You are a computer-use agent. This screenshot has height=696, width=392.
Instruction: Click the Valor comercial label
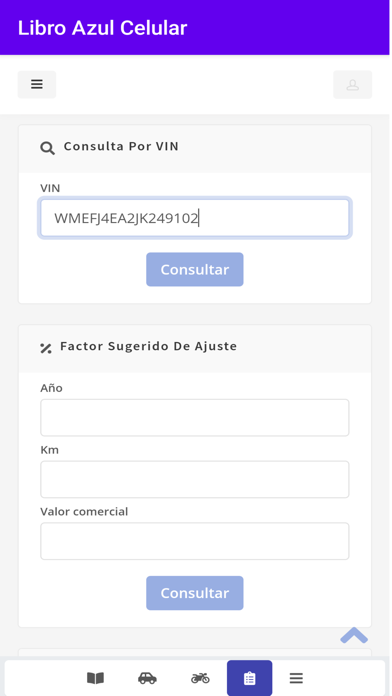pyautogui.click(x=84, y=511)
